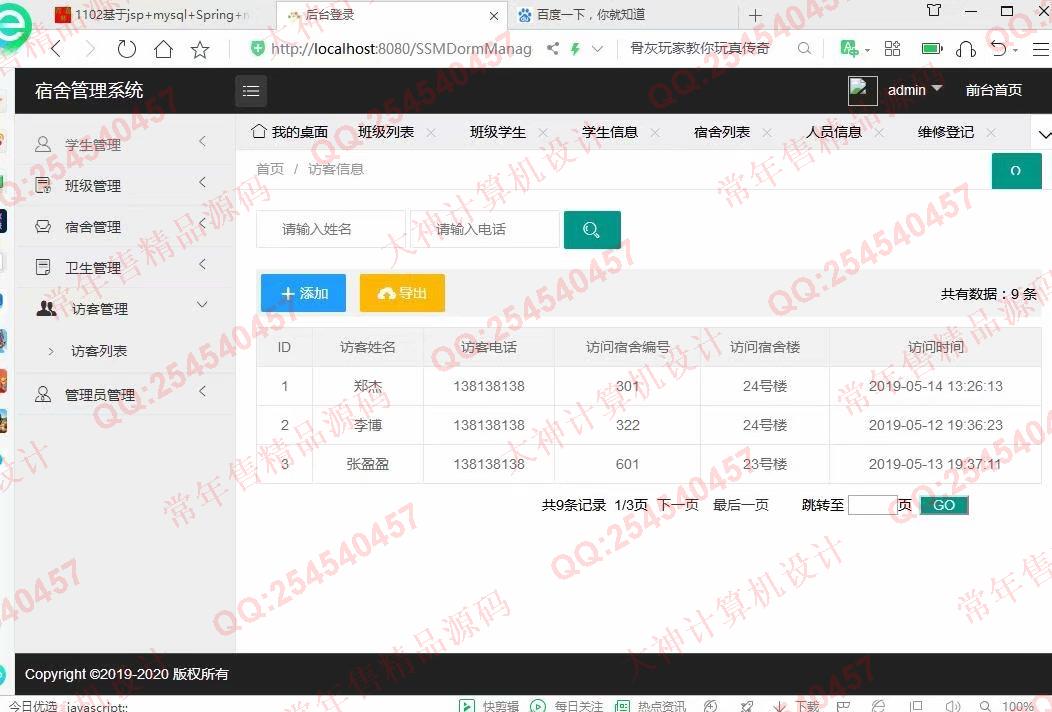
Task: Open address bar dropdown arrow
Action: [x=597, y=48]
